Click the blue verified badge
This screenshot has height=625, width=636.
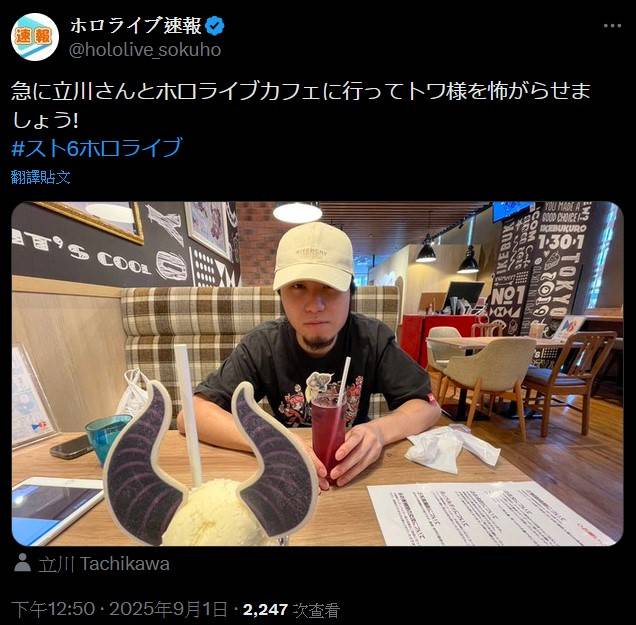(215, 26)
